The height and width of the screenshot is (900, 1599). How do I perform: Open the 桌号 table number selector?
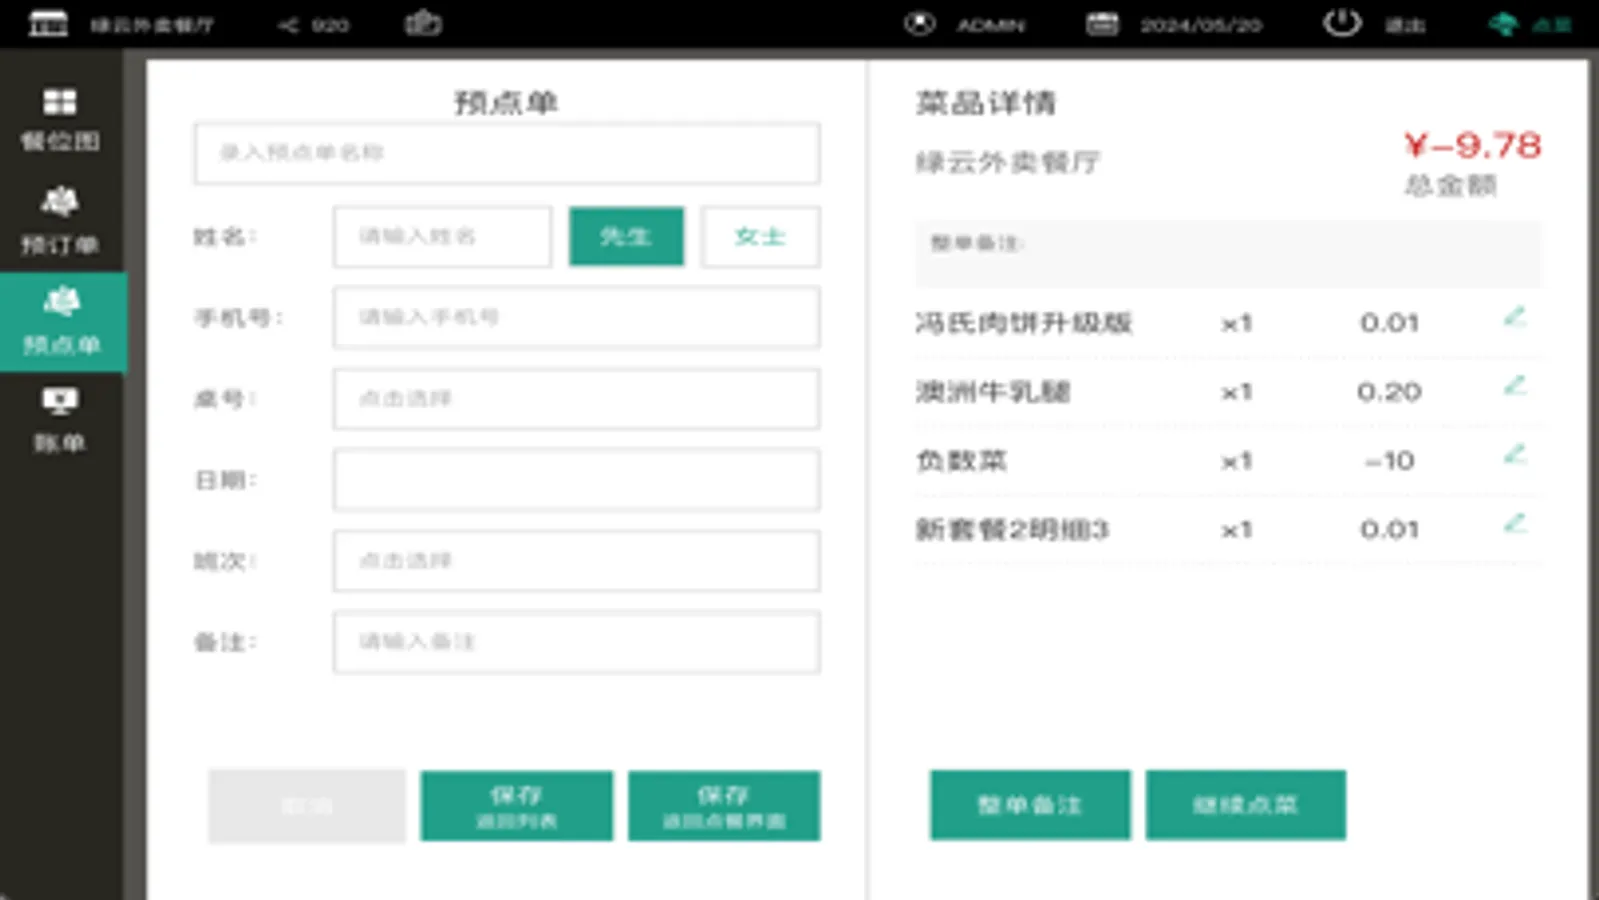[576, 399]
